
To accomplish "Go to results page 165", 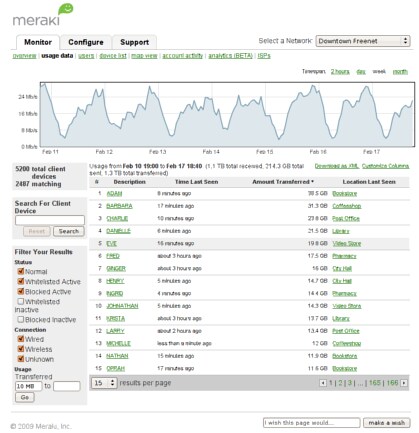I will click(375, 383).
